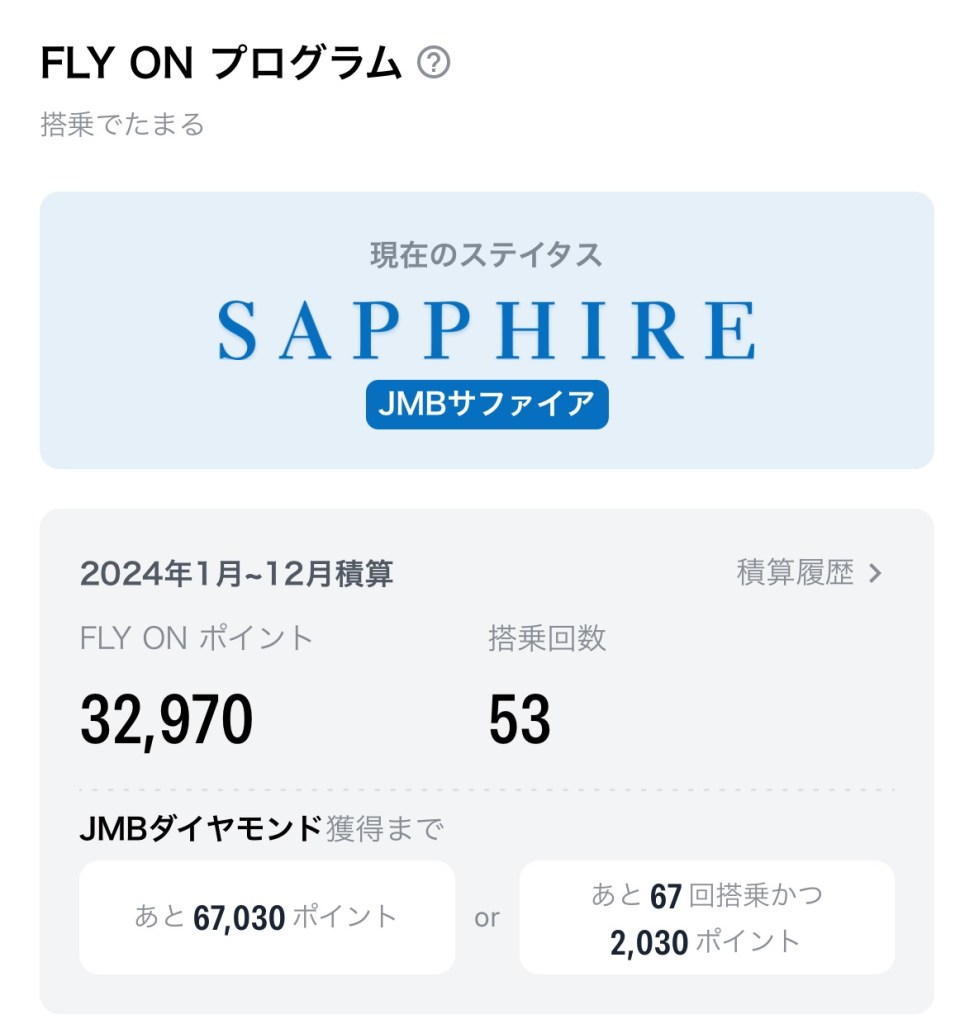Screen dimensions: 974x1024
Task: Click the SAPPHIRE status logo text
Action: (x=487, y=331)
